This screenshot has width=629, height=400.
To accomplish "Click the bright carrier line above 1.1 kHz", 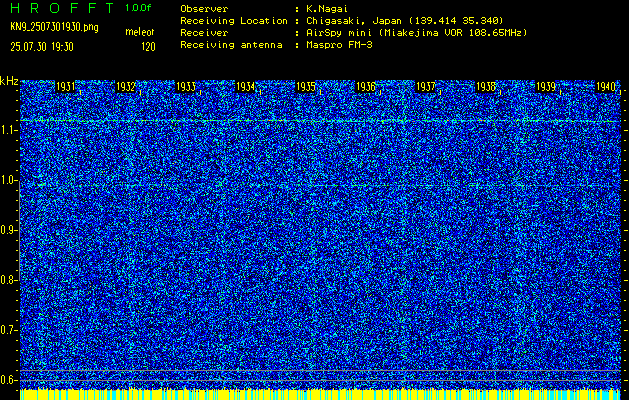I will pyautogui.click(x=320, y=120).
